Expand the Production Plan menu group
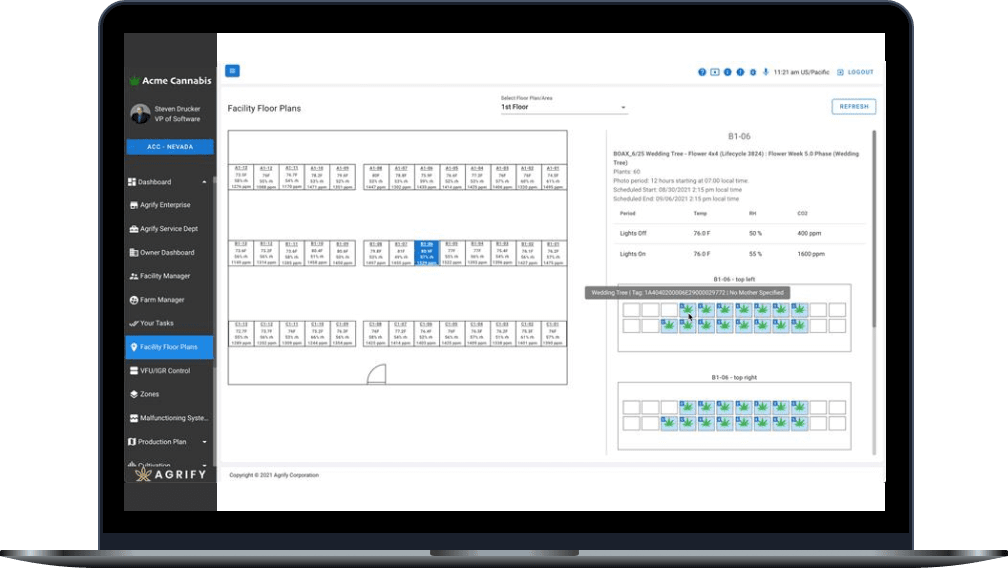 click(x=204, y=442)
